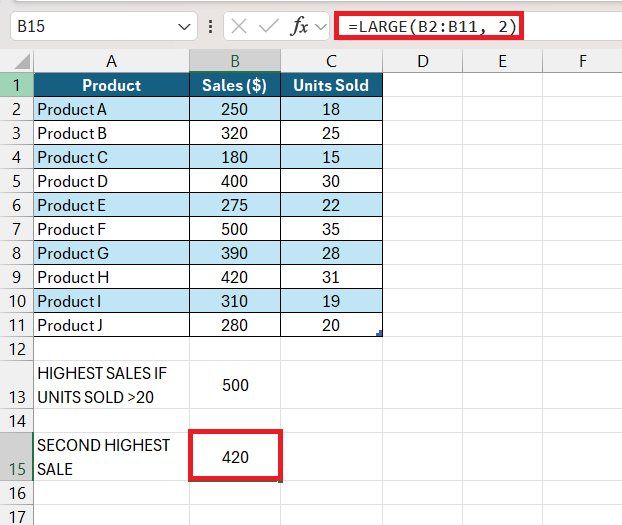
Task: Select column D header
Action: click(x=422, y=61)
